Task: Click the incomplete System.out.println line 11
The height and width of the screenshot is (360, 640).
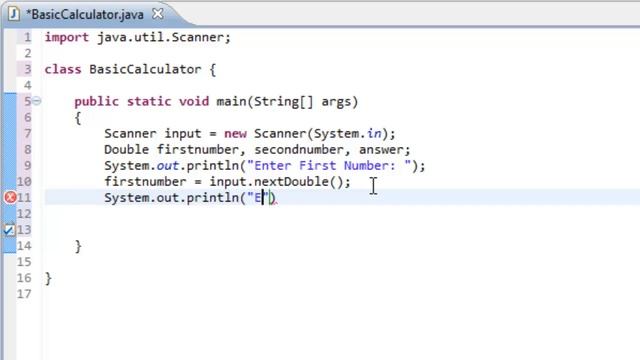Action: pos(190,198)
